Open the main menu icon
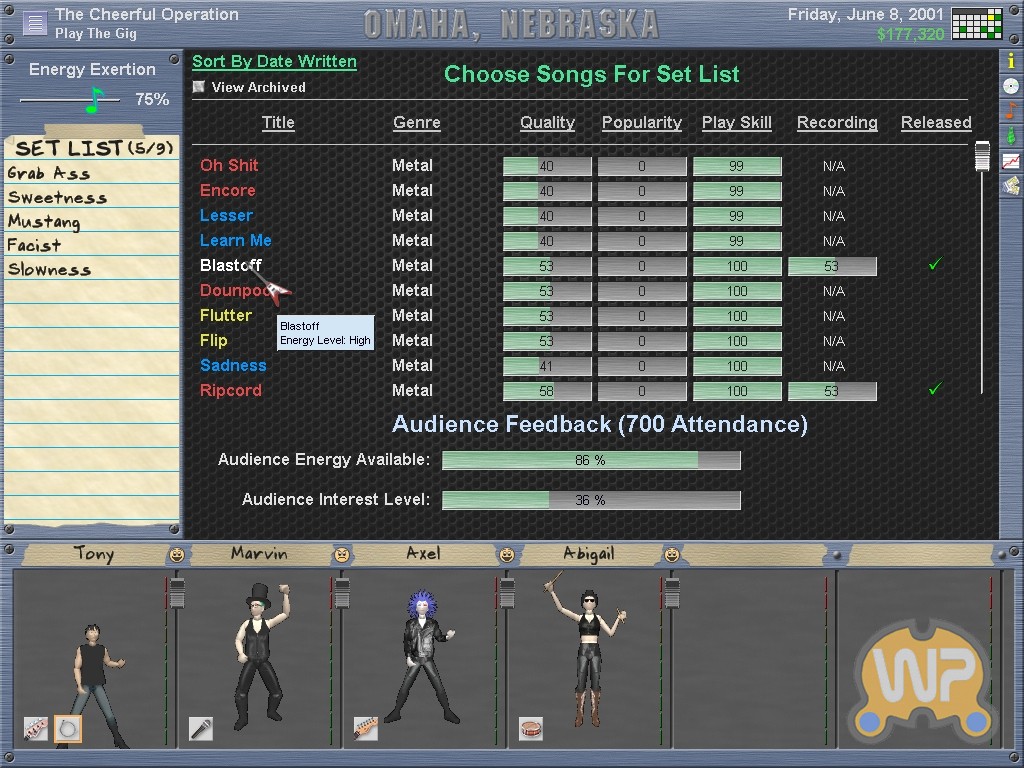Image resolution: width=1024 pixels, height=768 pixels. tap(34, 23)
